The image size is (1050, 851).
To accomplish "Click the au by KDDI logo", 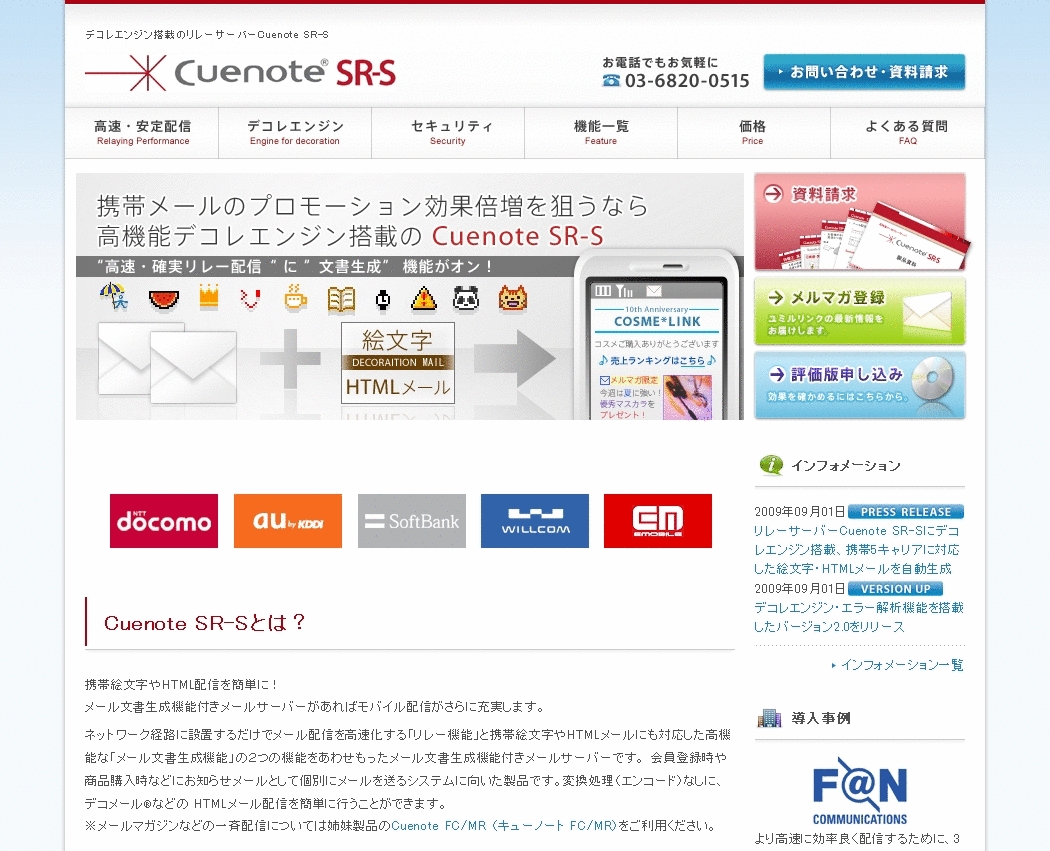I will click(288, 521).
